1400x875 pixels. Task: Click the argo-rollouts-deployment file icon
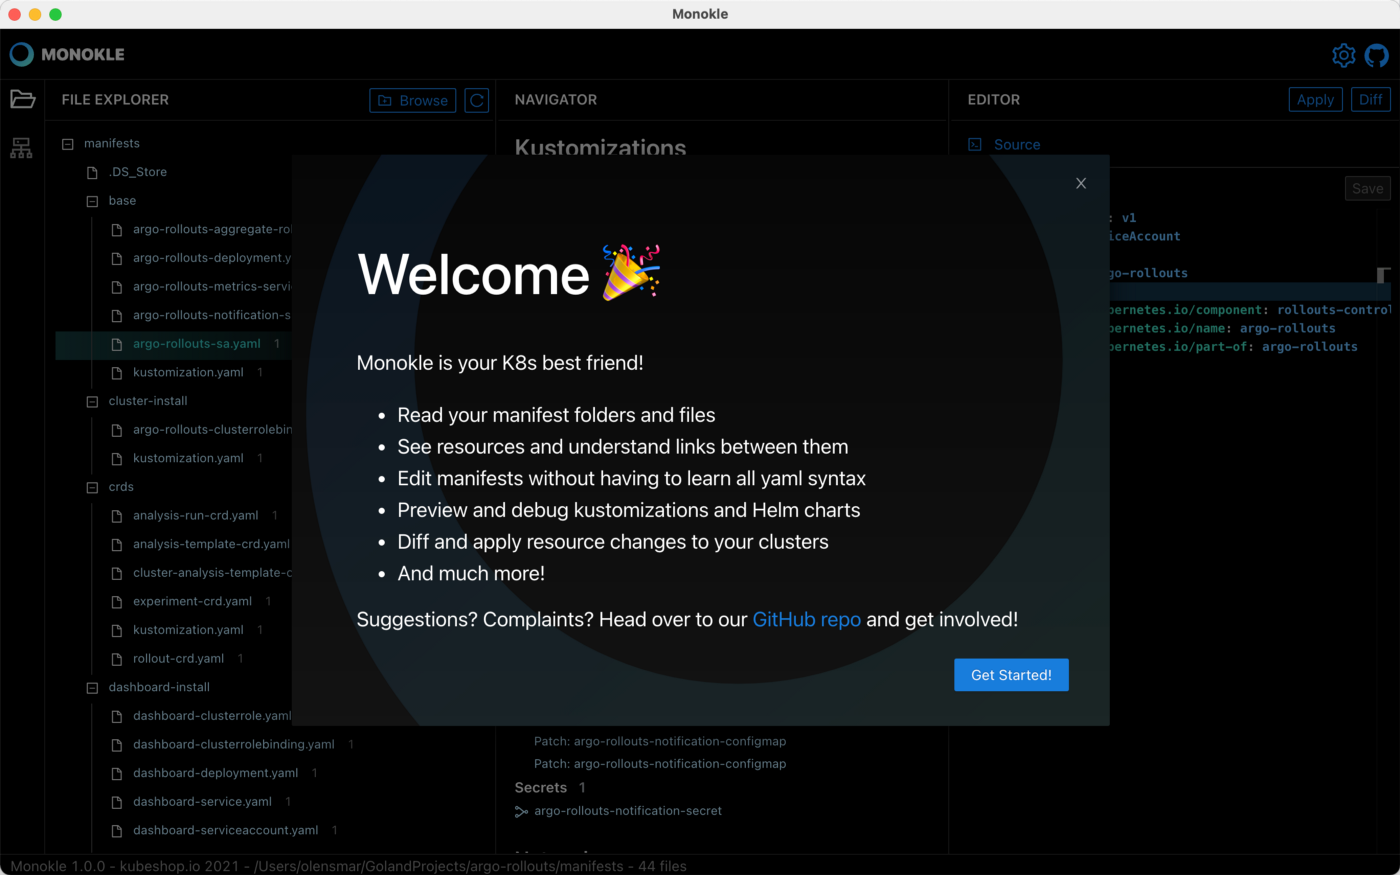[116, 258]
